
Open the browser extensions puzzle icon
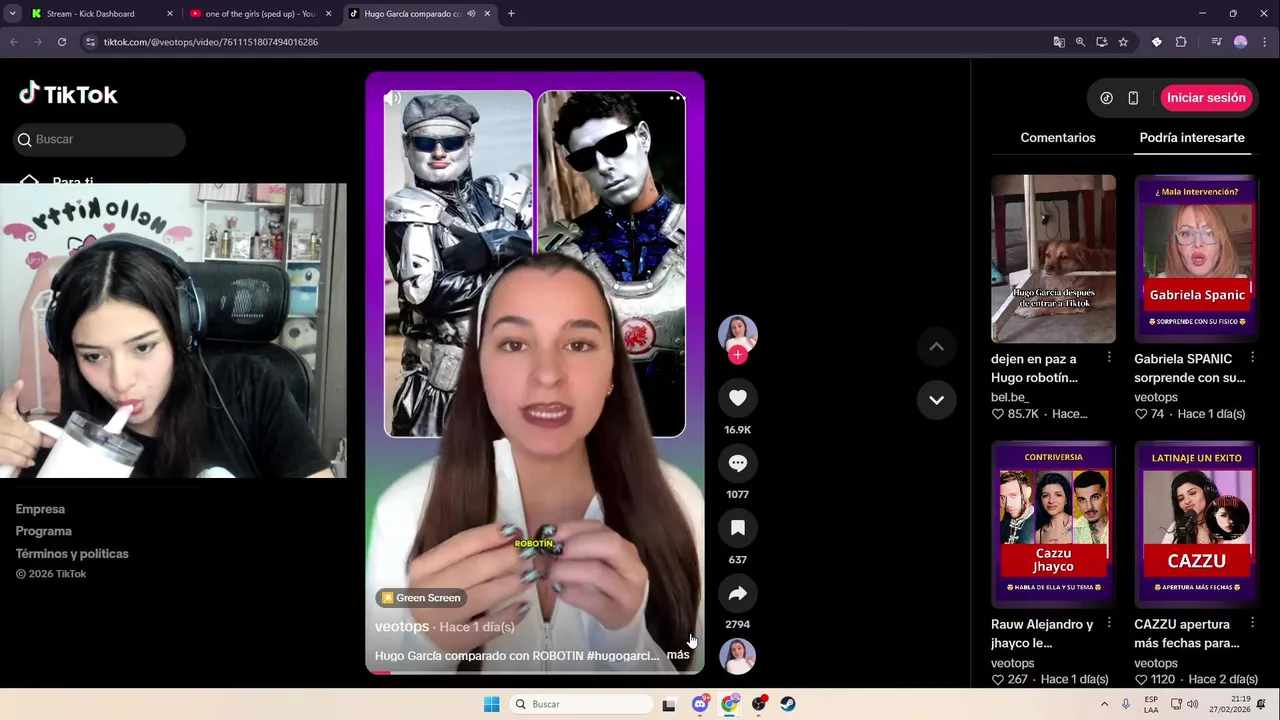tap(1181, 42)
